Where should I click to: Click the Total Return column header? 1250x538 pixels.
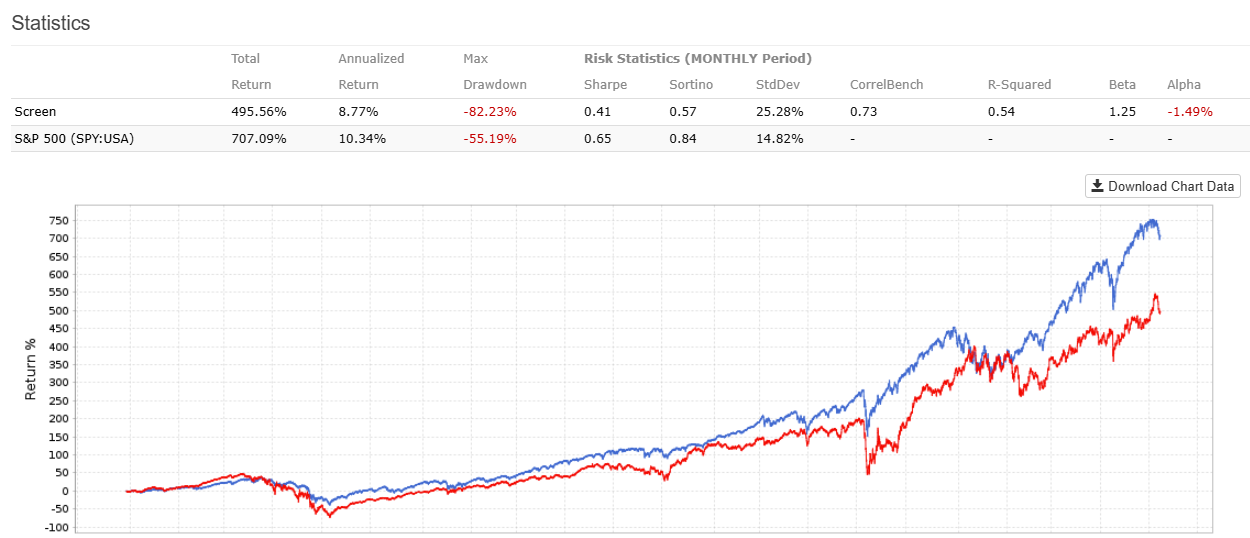pos(251,72)
